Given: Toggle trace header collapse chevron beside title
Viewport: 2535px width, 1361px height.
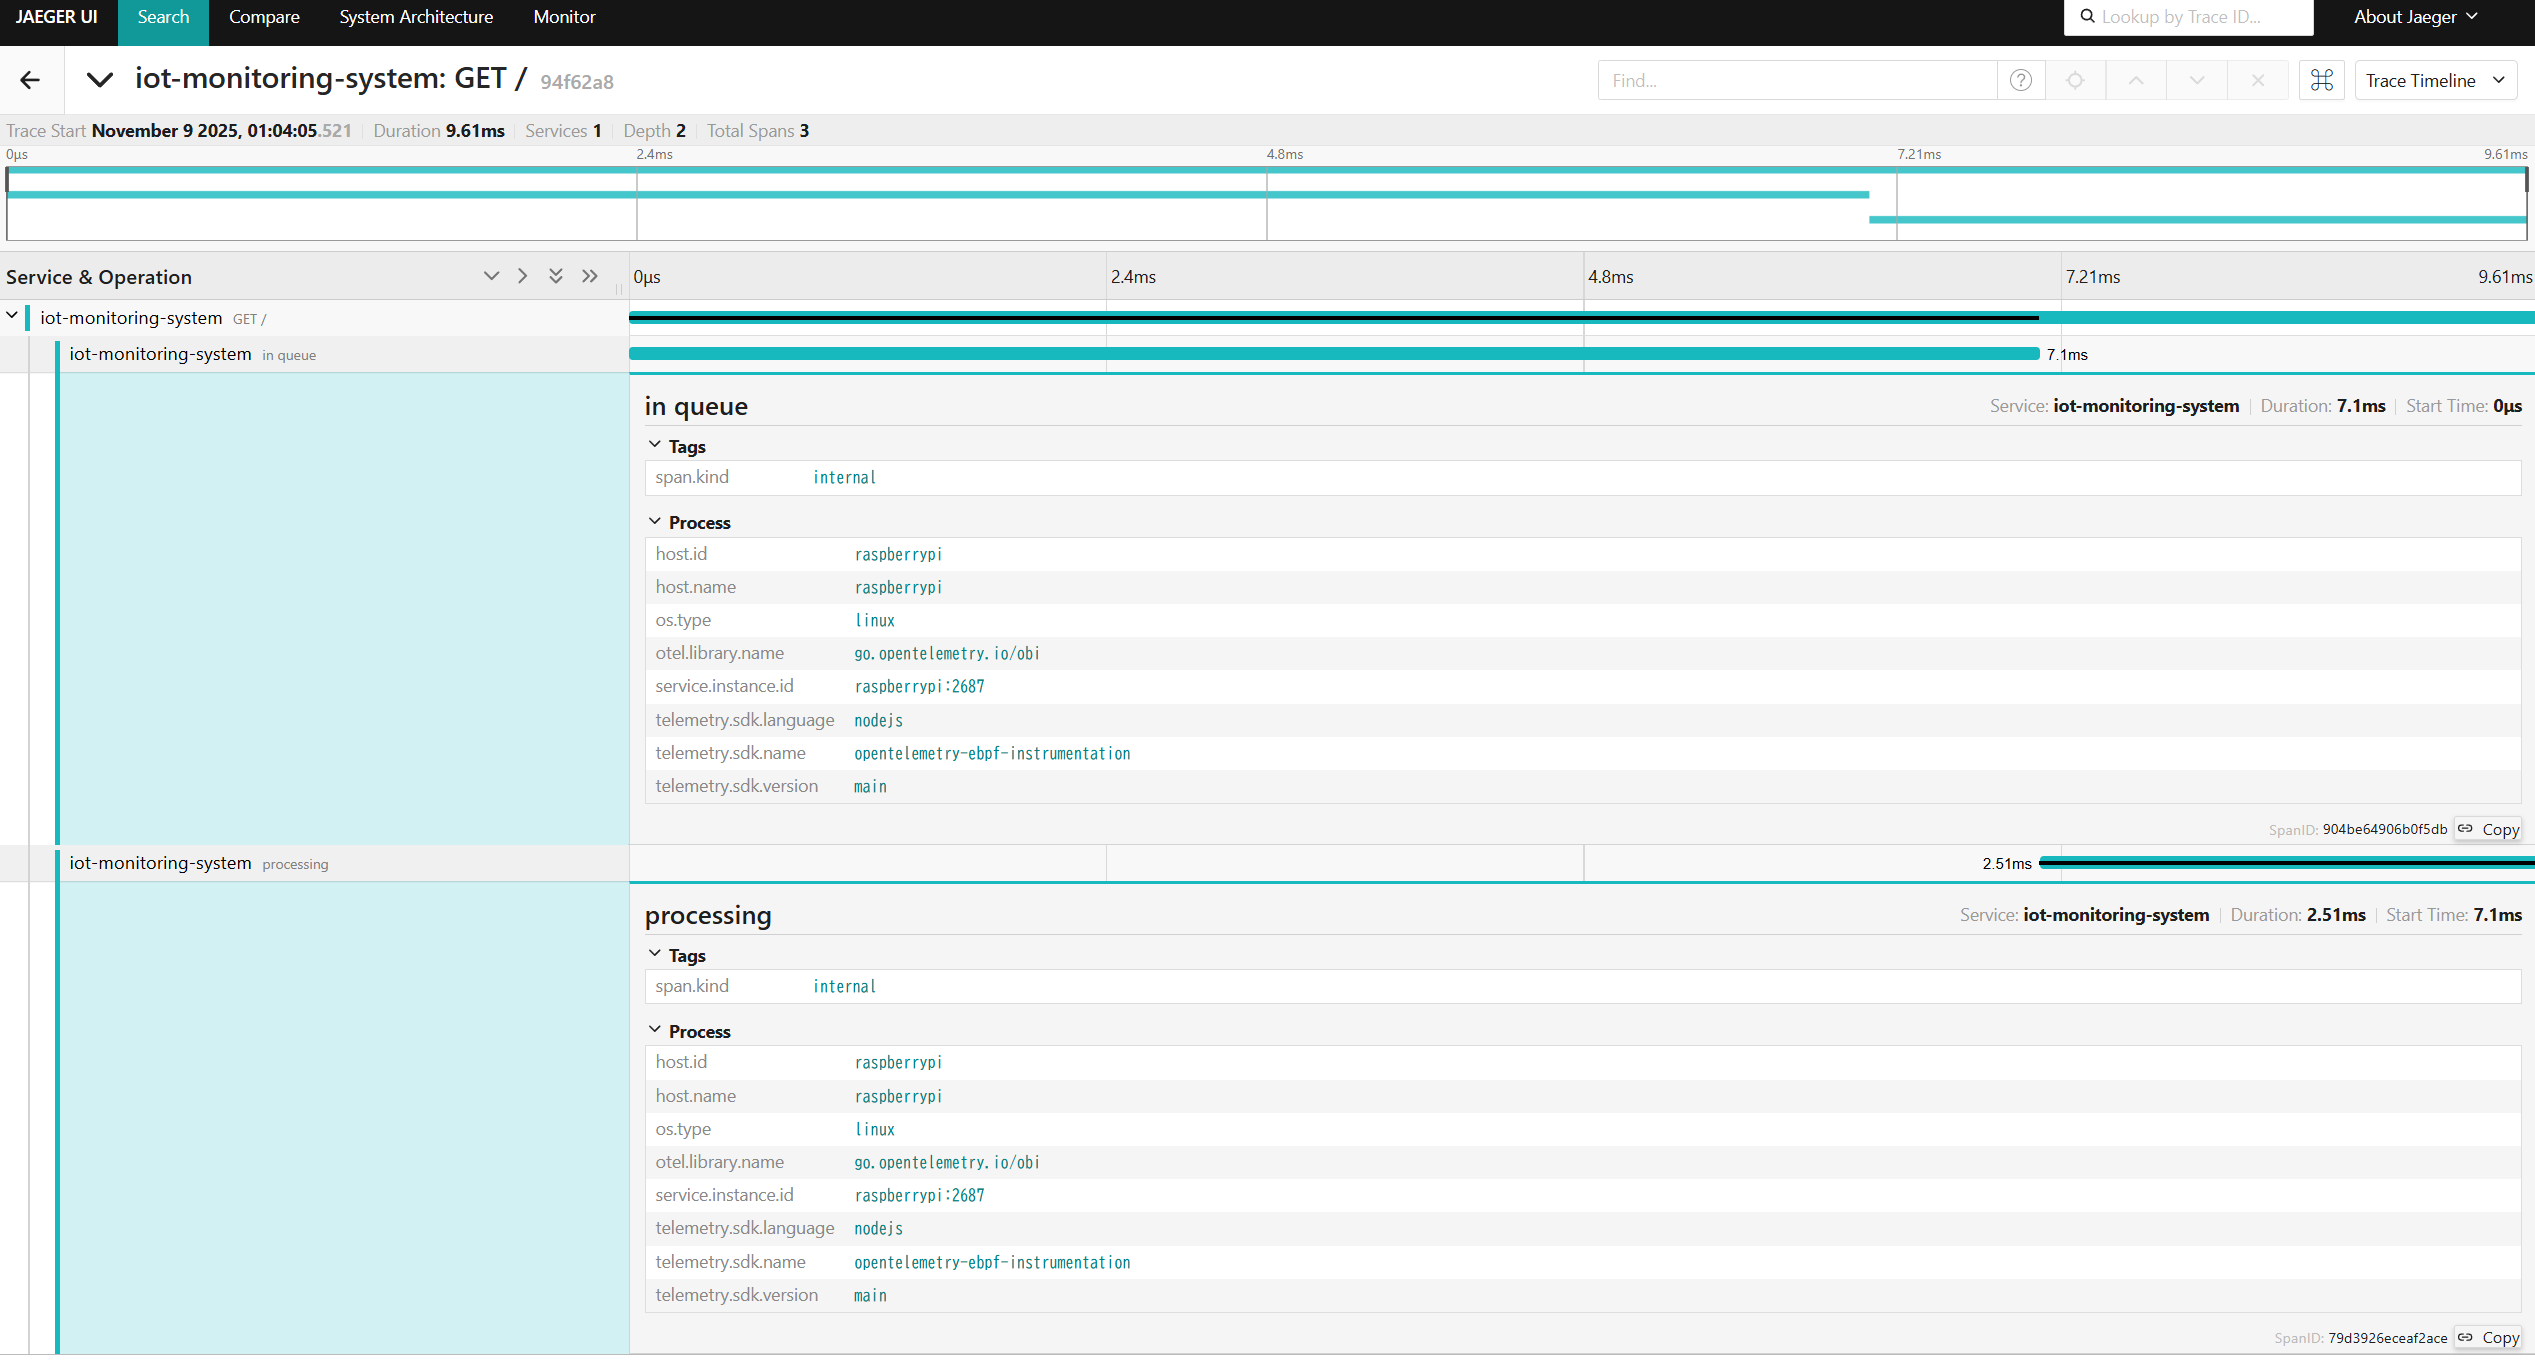Looking at the screenshot, I should (100, 80).
